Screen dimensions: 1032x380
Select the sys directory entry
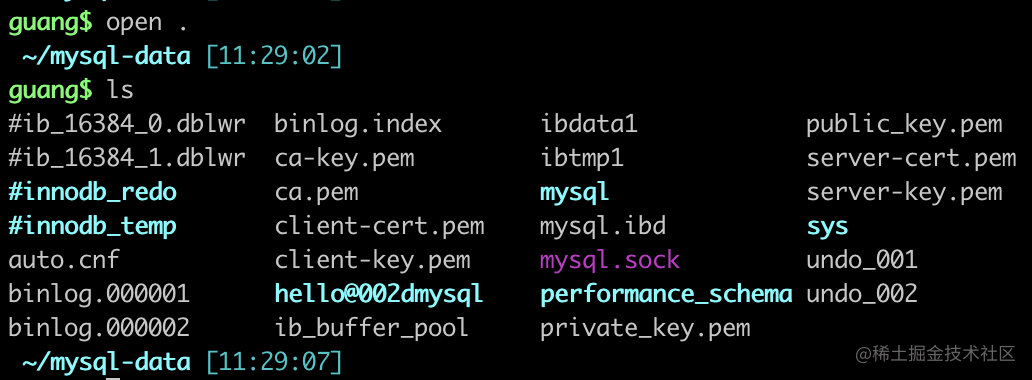click(x=827, y=227)
